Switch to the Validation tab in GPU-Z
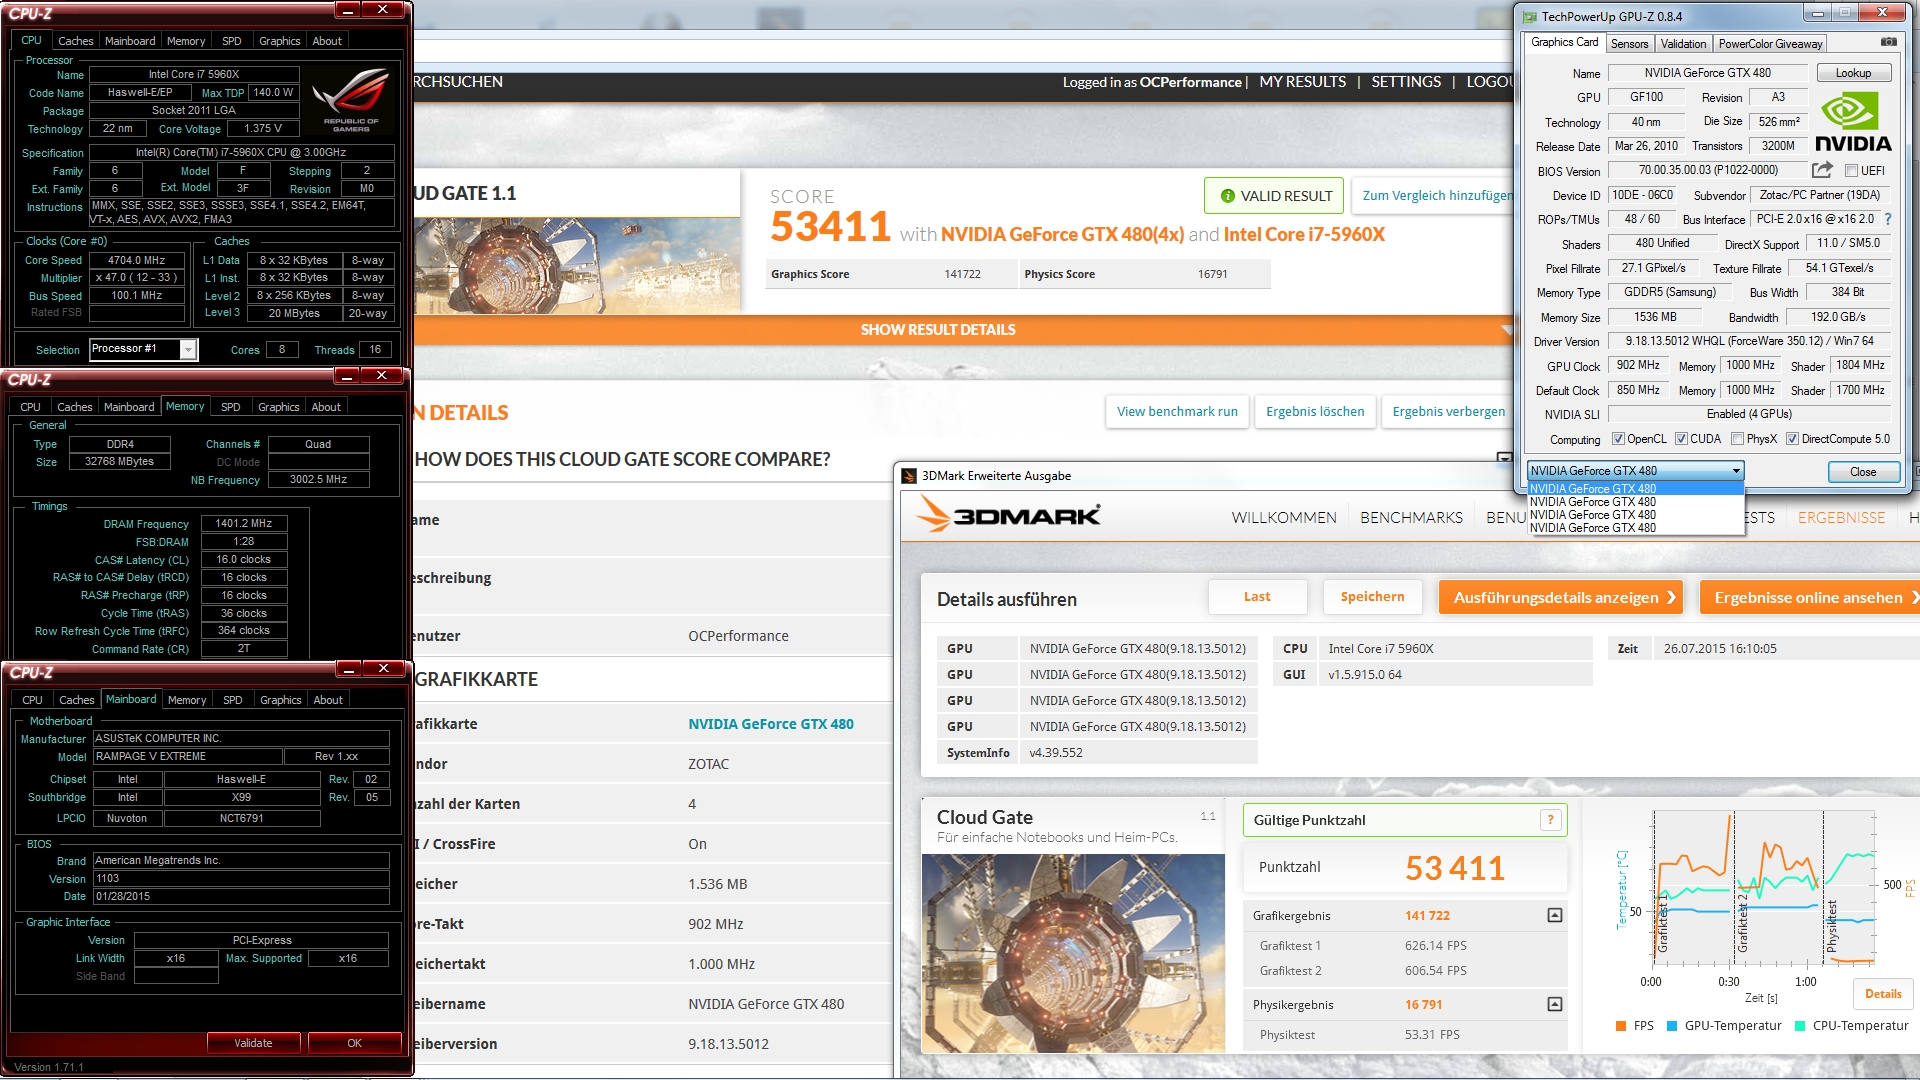 (x=1683, y=44)
